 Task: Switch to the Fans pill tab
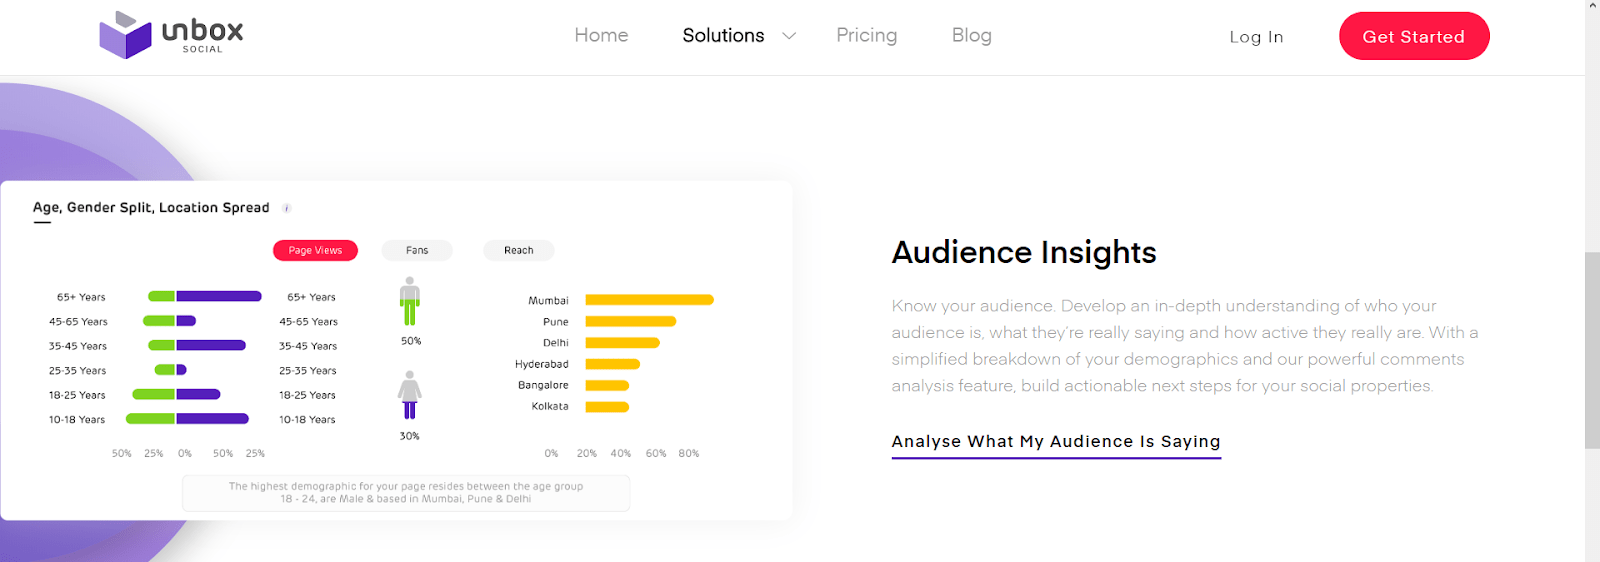pyautogui.click(x=417, y=251)
